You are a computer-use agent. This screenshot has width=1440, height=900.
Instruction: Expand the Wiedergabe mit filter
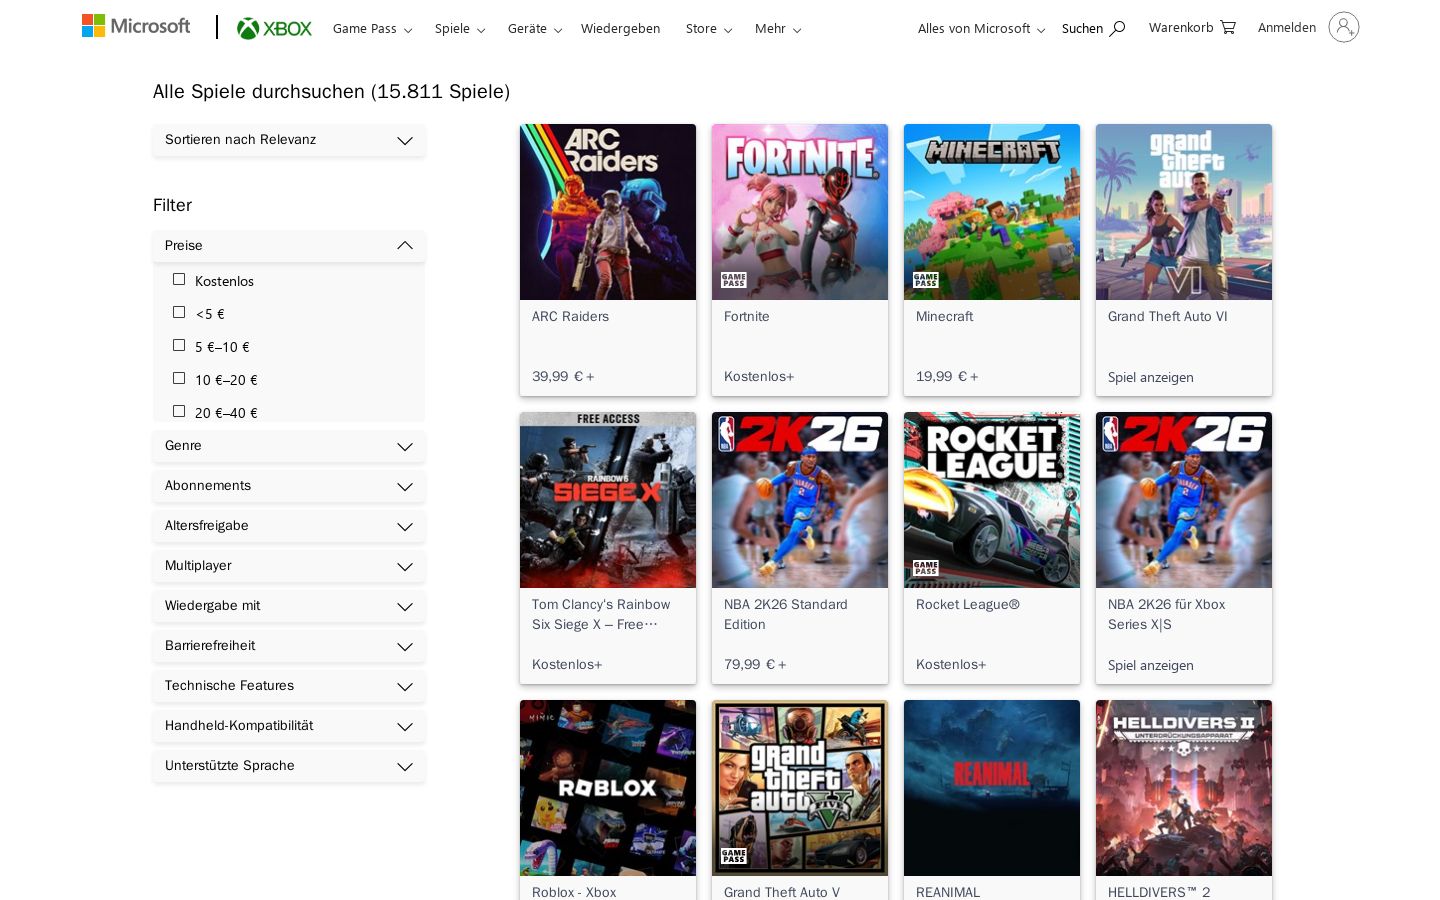[x=289, y=606]
